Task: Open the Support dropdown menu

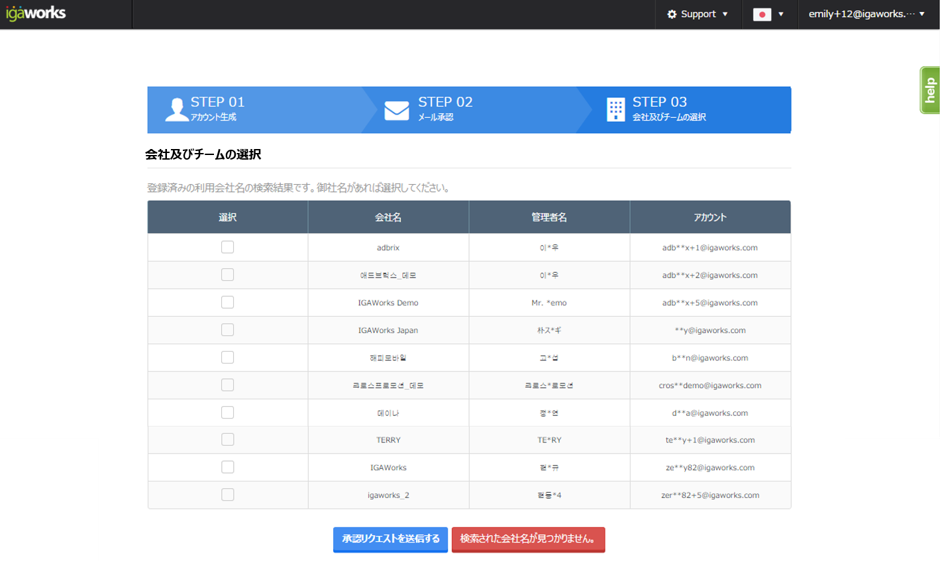Action: coord(697,14)
